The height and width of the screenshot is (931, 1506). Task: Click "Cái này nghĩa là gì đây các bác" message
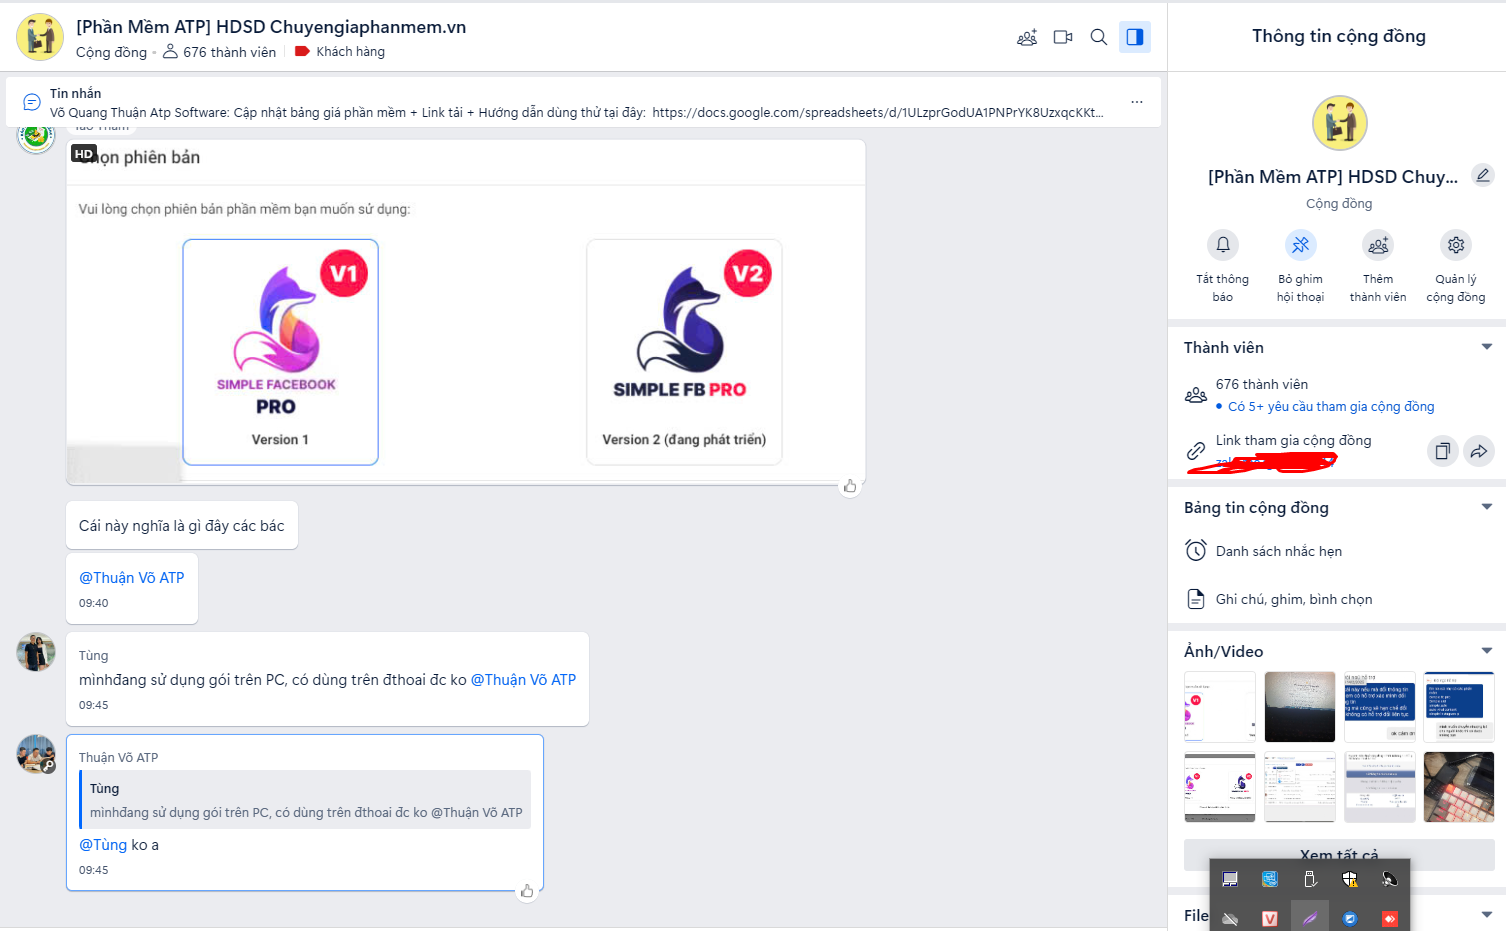pos(182,526)
